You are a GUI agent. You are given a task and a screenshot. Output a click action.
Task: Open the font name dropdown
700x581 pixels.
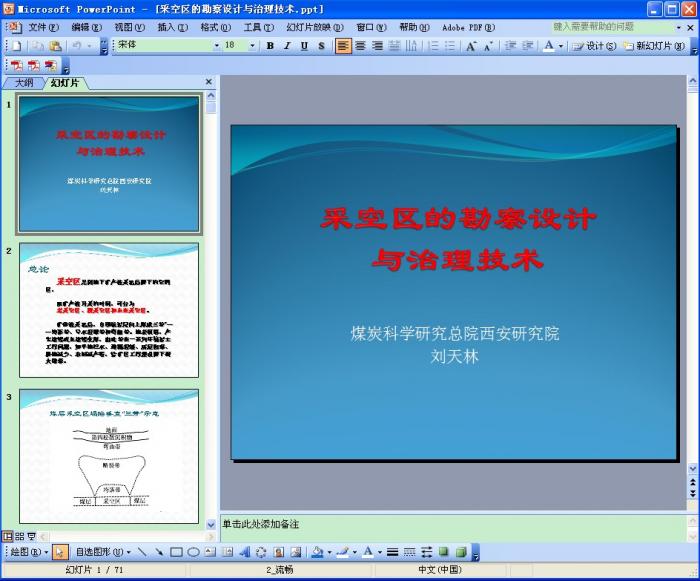pos(216,46)
